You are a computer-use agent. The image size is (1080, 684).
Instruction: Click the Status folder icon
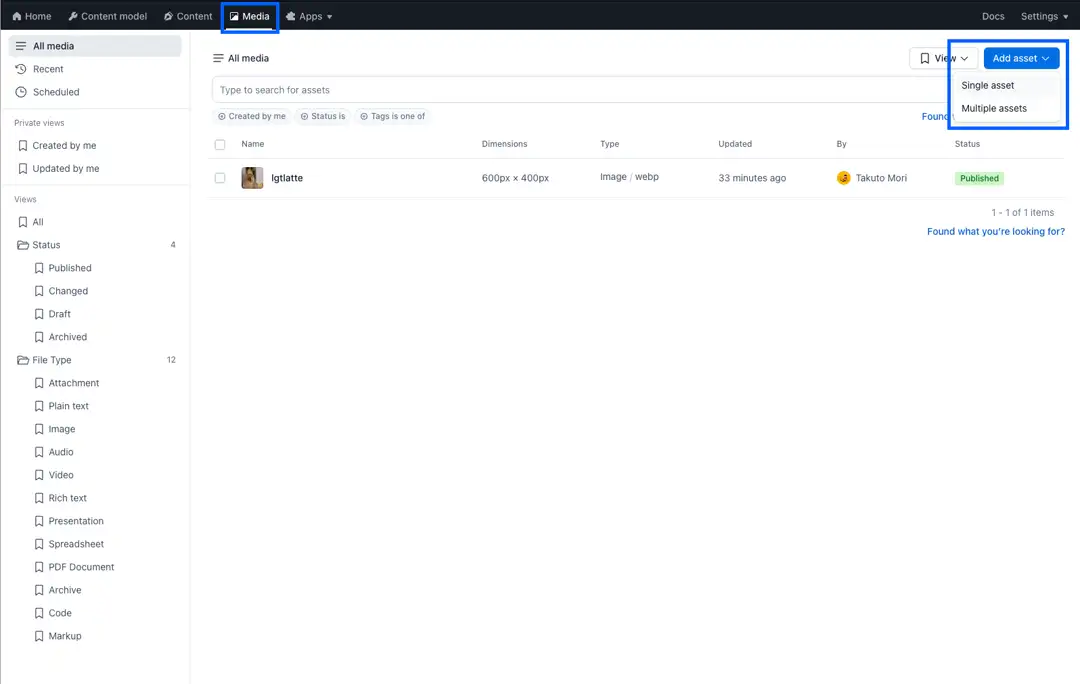click(x=23, y=245)
